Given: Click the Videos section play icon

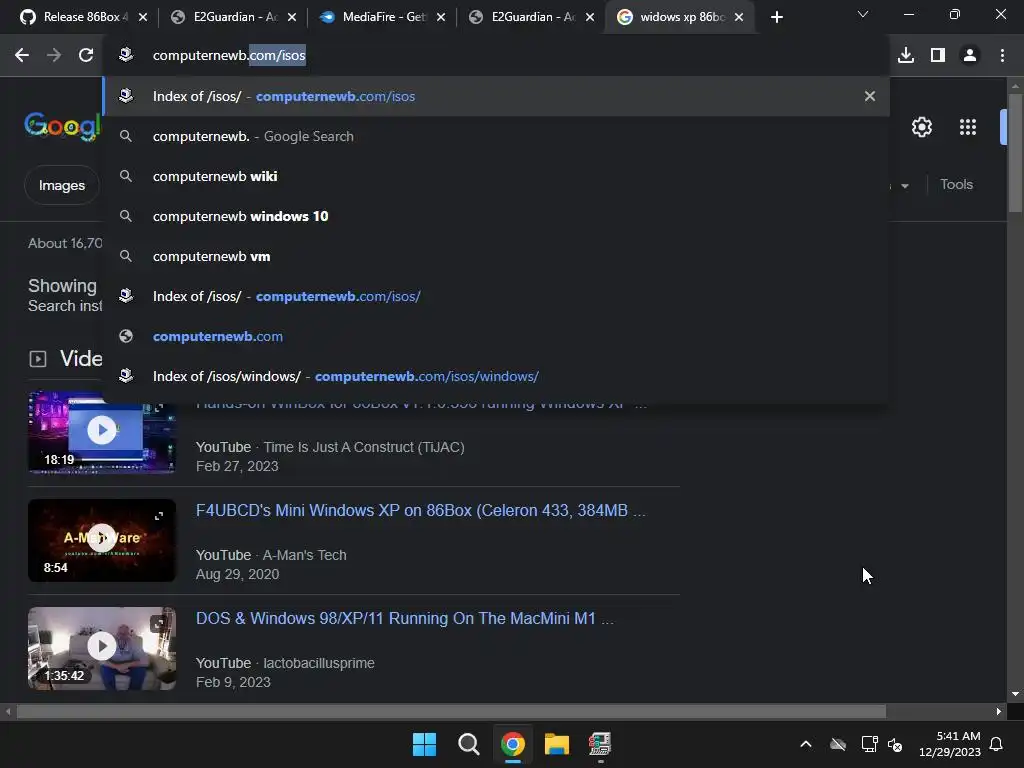Looking at the screenshot, I should tap(38, 359).
